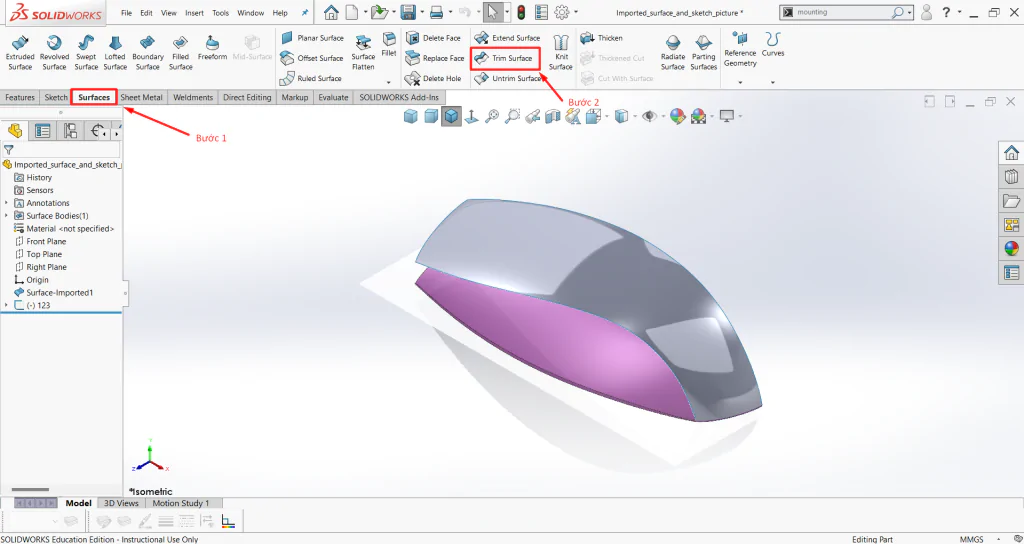Image resolution: width=1024 pixels, height=544 pixels.
Task: Switch to the PropertyManager tab icon
Action: [x=43, y=131]
